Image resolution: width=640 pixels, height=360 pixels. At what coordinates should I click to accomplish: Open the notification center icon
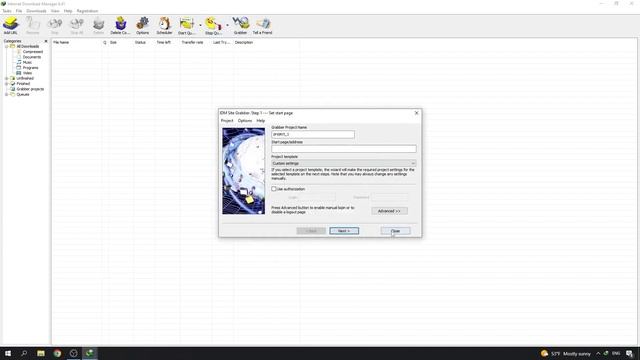coord(630,353)
